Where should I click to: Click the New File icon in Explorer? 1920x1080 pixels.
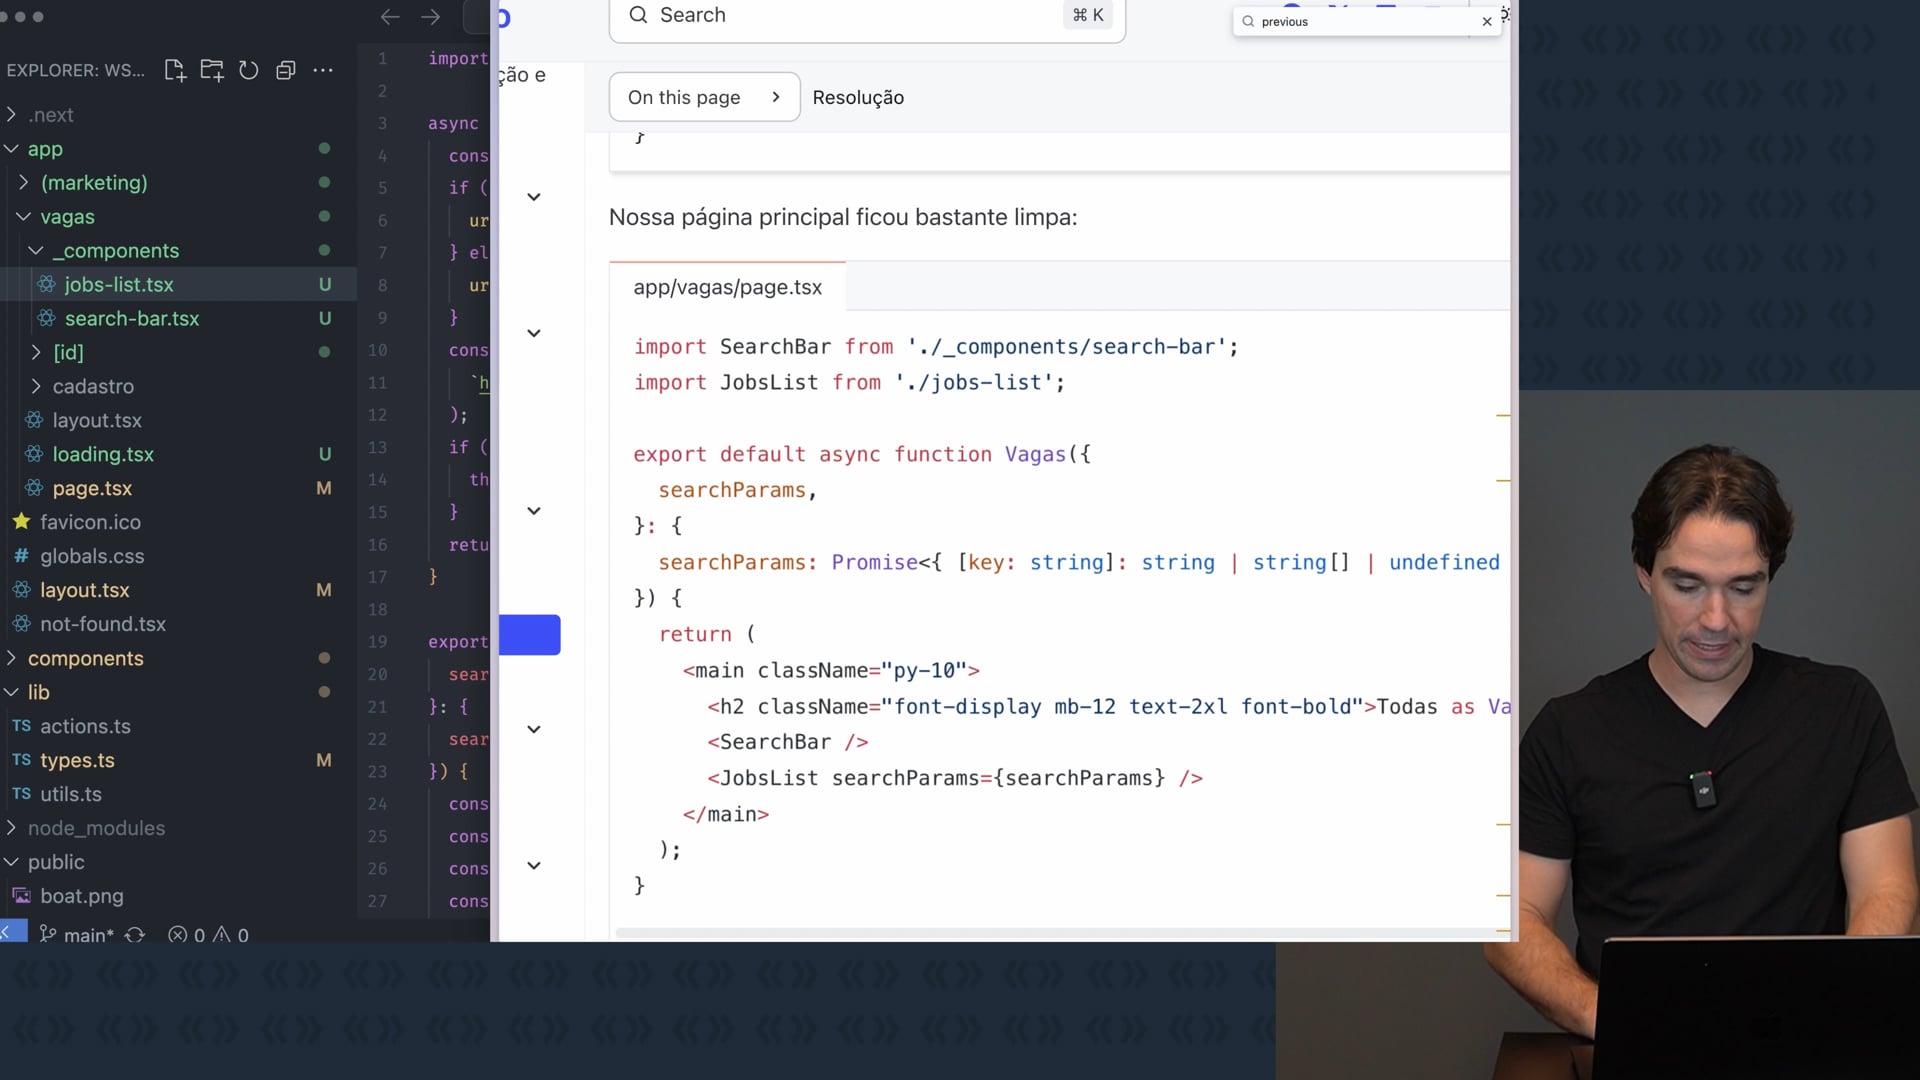click(175, 70)
